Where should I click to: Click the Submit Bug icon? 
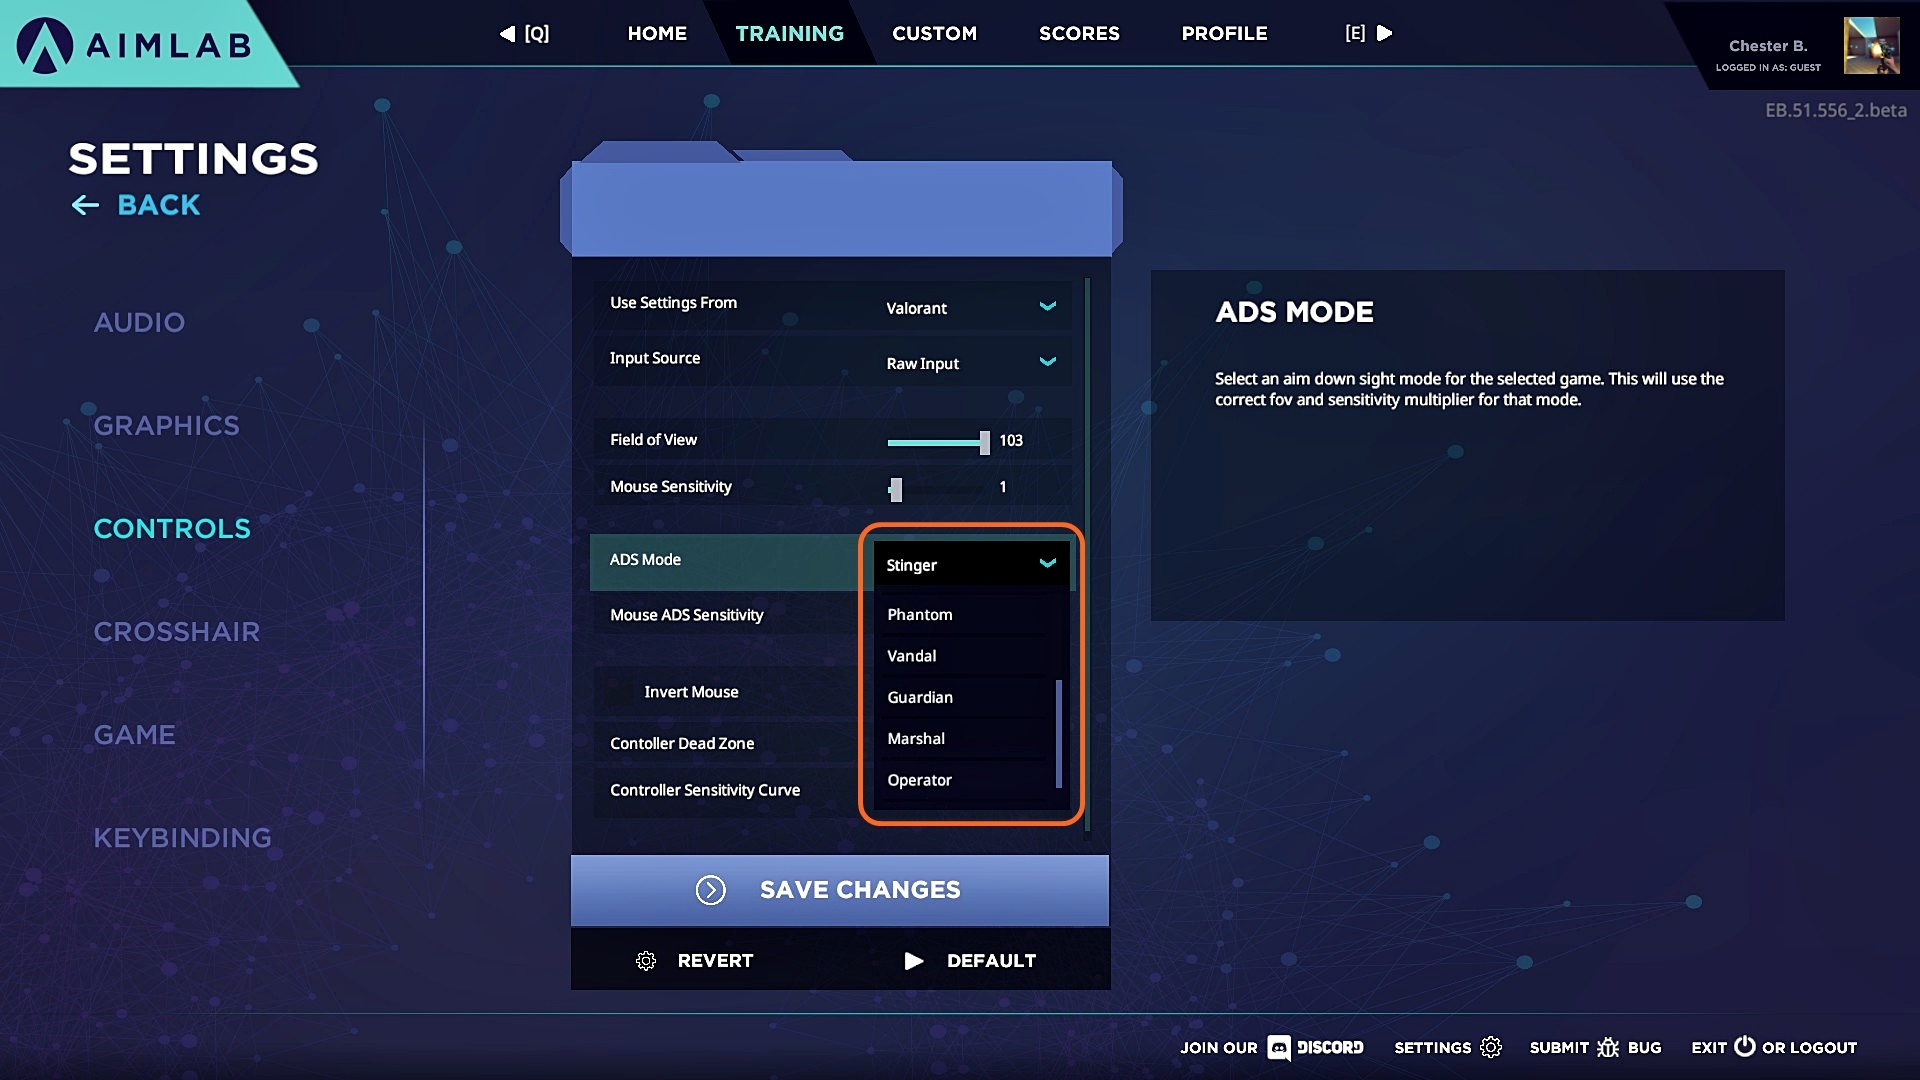click(x=1608, y=1047)
